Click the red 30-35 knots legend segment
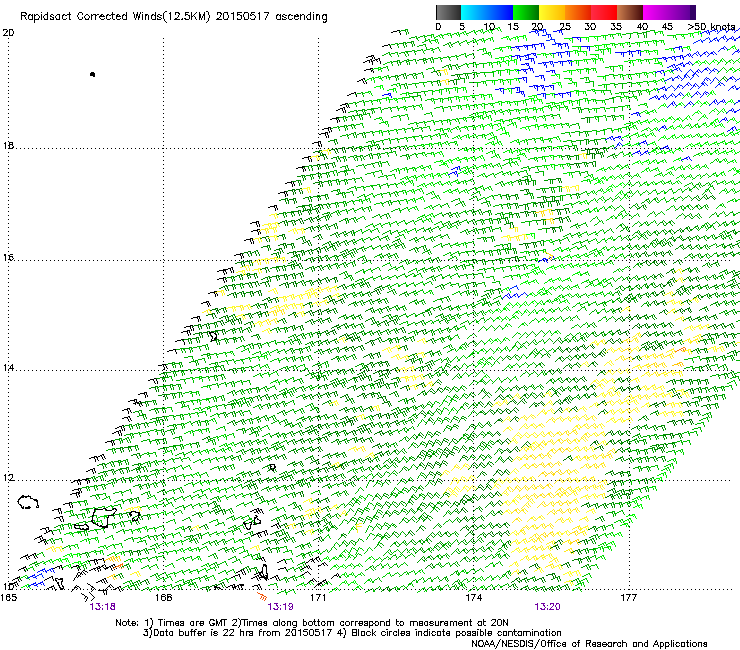This screenshot has width=740, height=650. click(604, 12)
